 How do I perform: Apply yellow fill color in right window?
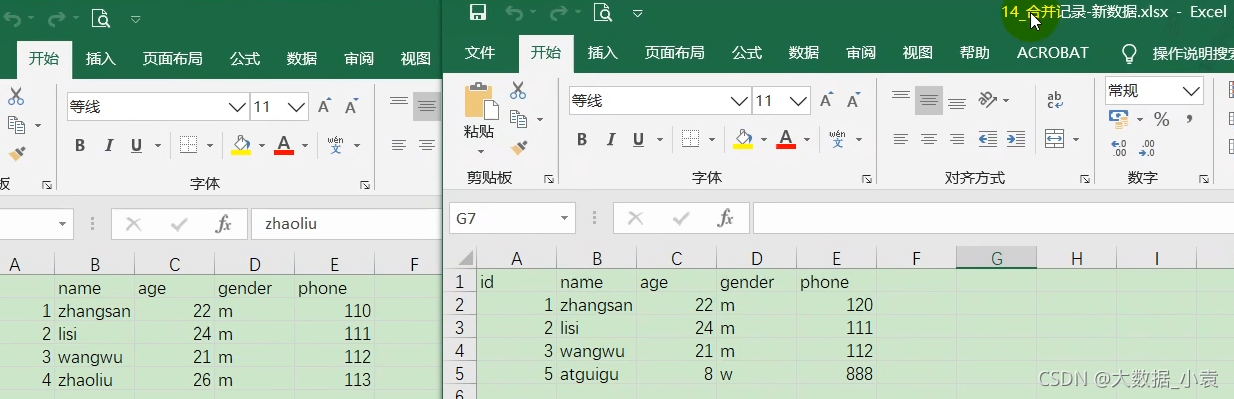(743, 139)
